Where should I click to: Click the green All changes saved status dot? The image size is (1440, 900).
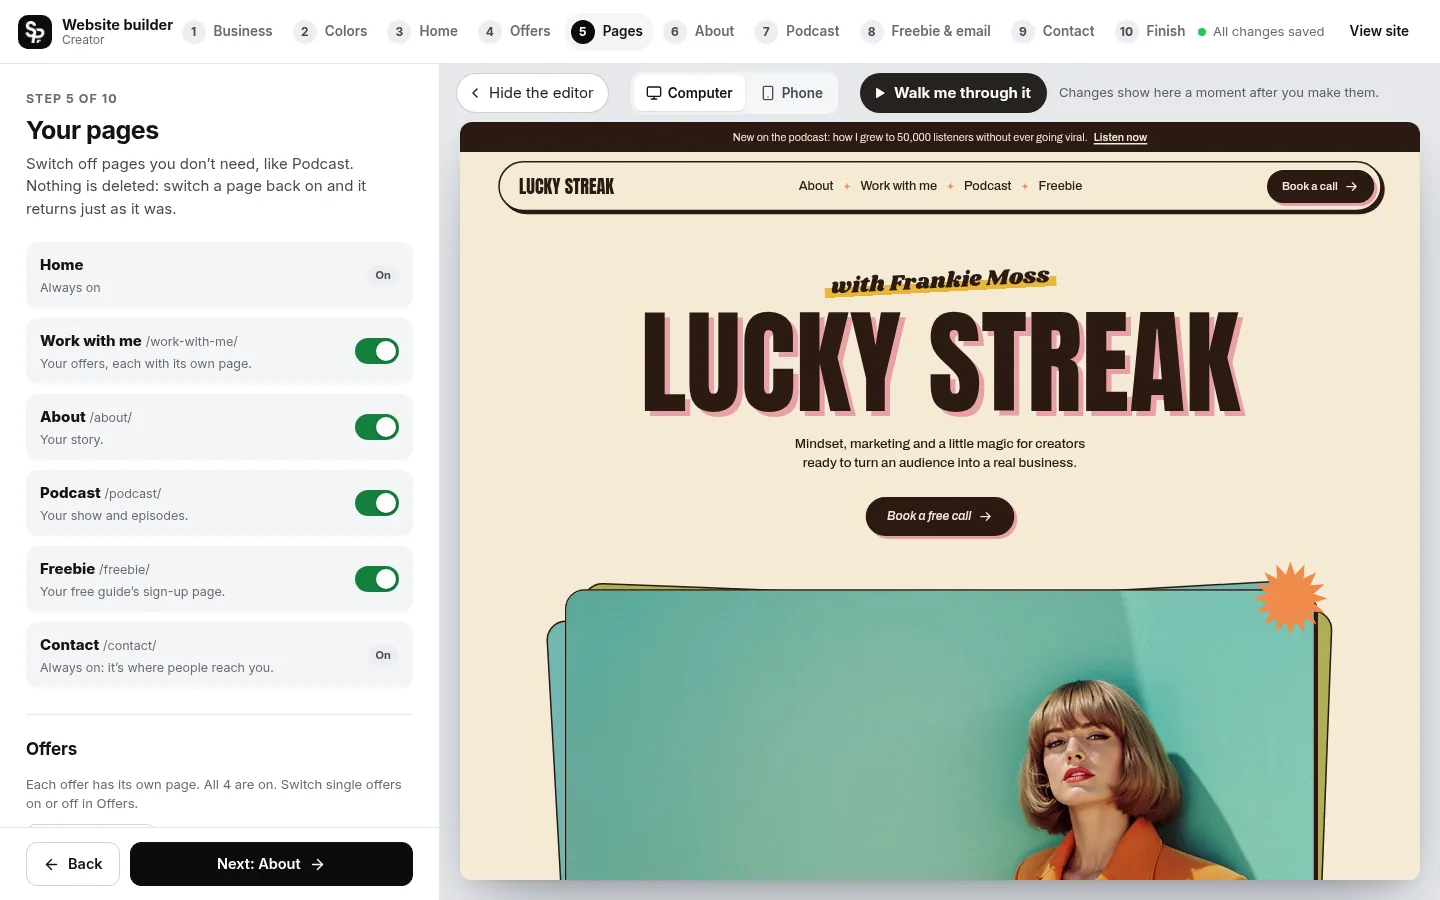point(1202,32)
